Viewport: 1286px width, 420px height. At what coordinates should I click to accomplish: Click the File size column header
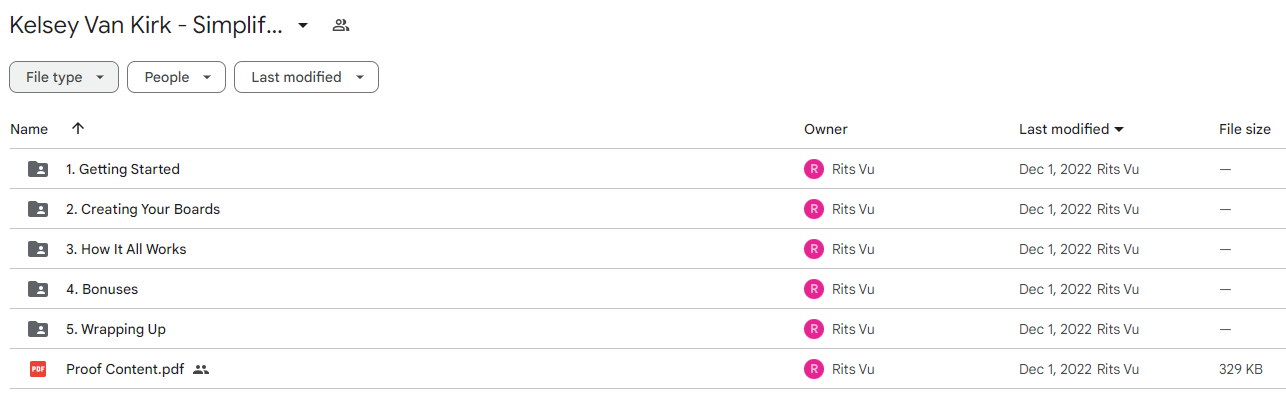point(1245,129)
